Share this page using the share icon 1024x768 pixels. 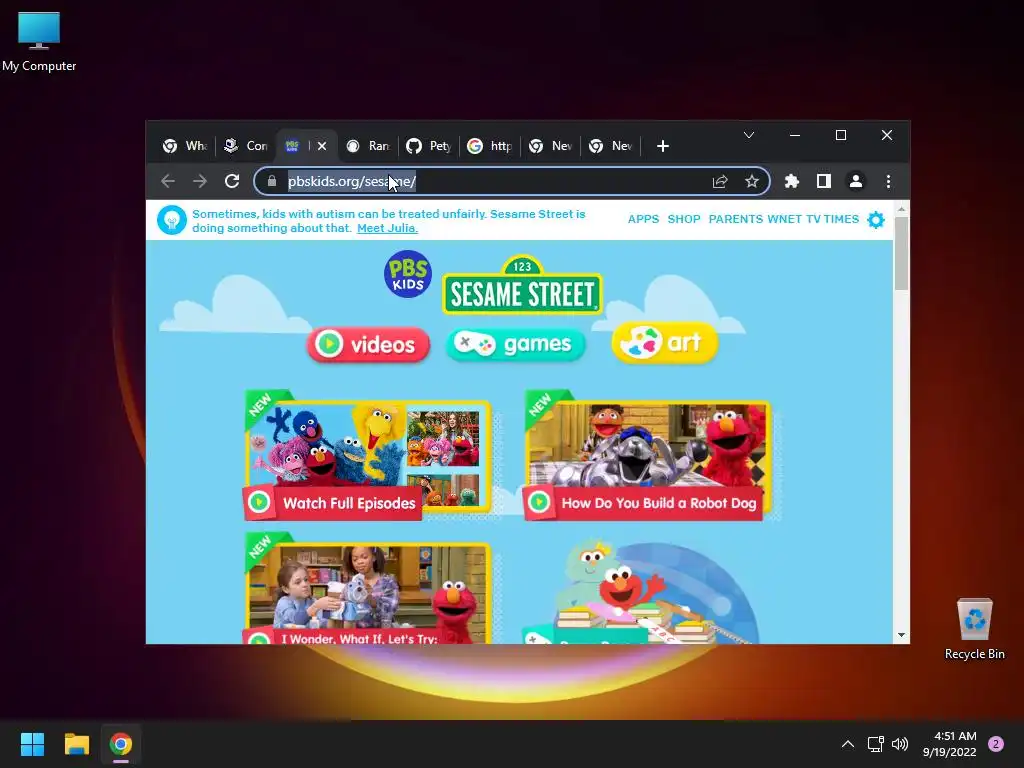pos(720,182)
